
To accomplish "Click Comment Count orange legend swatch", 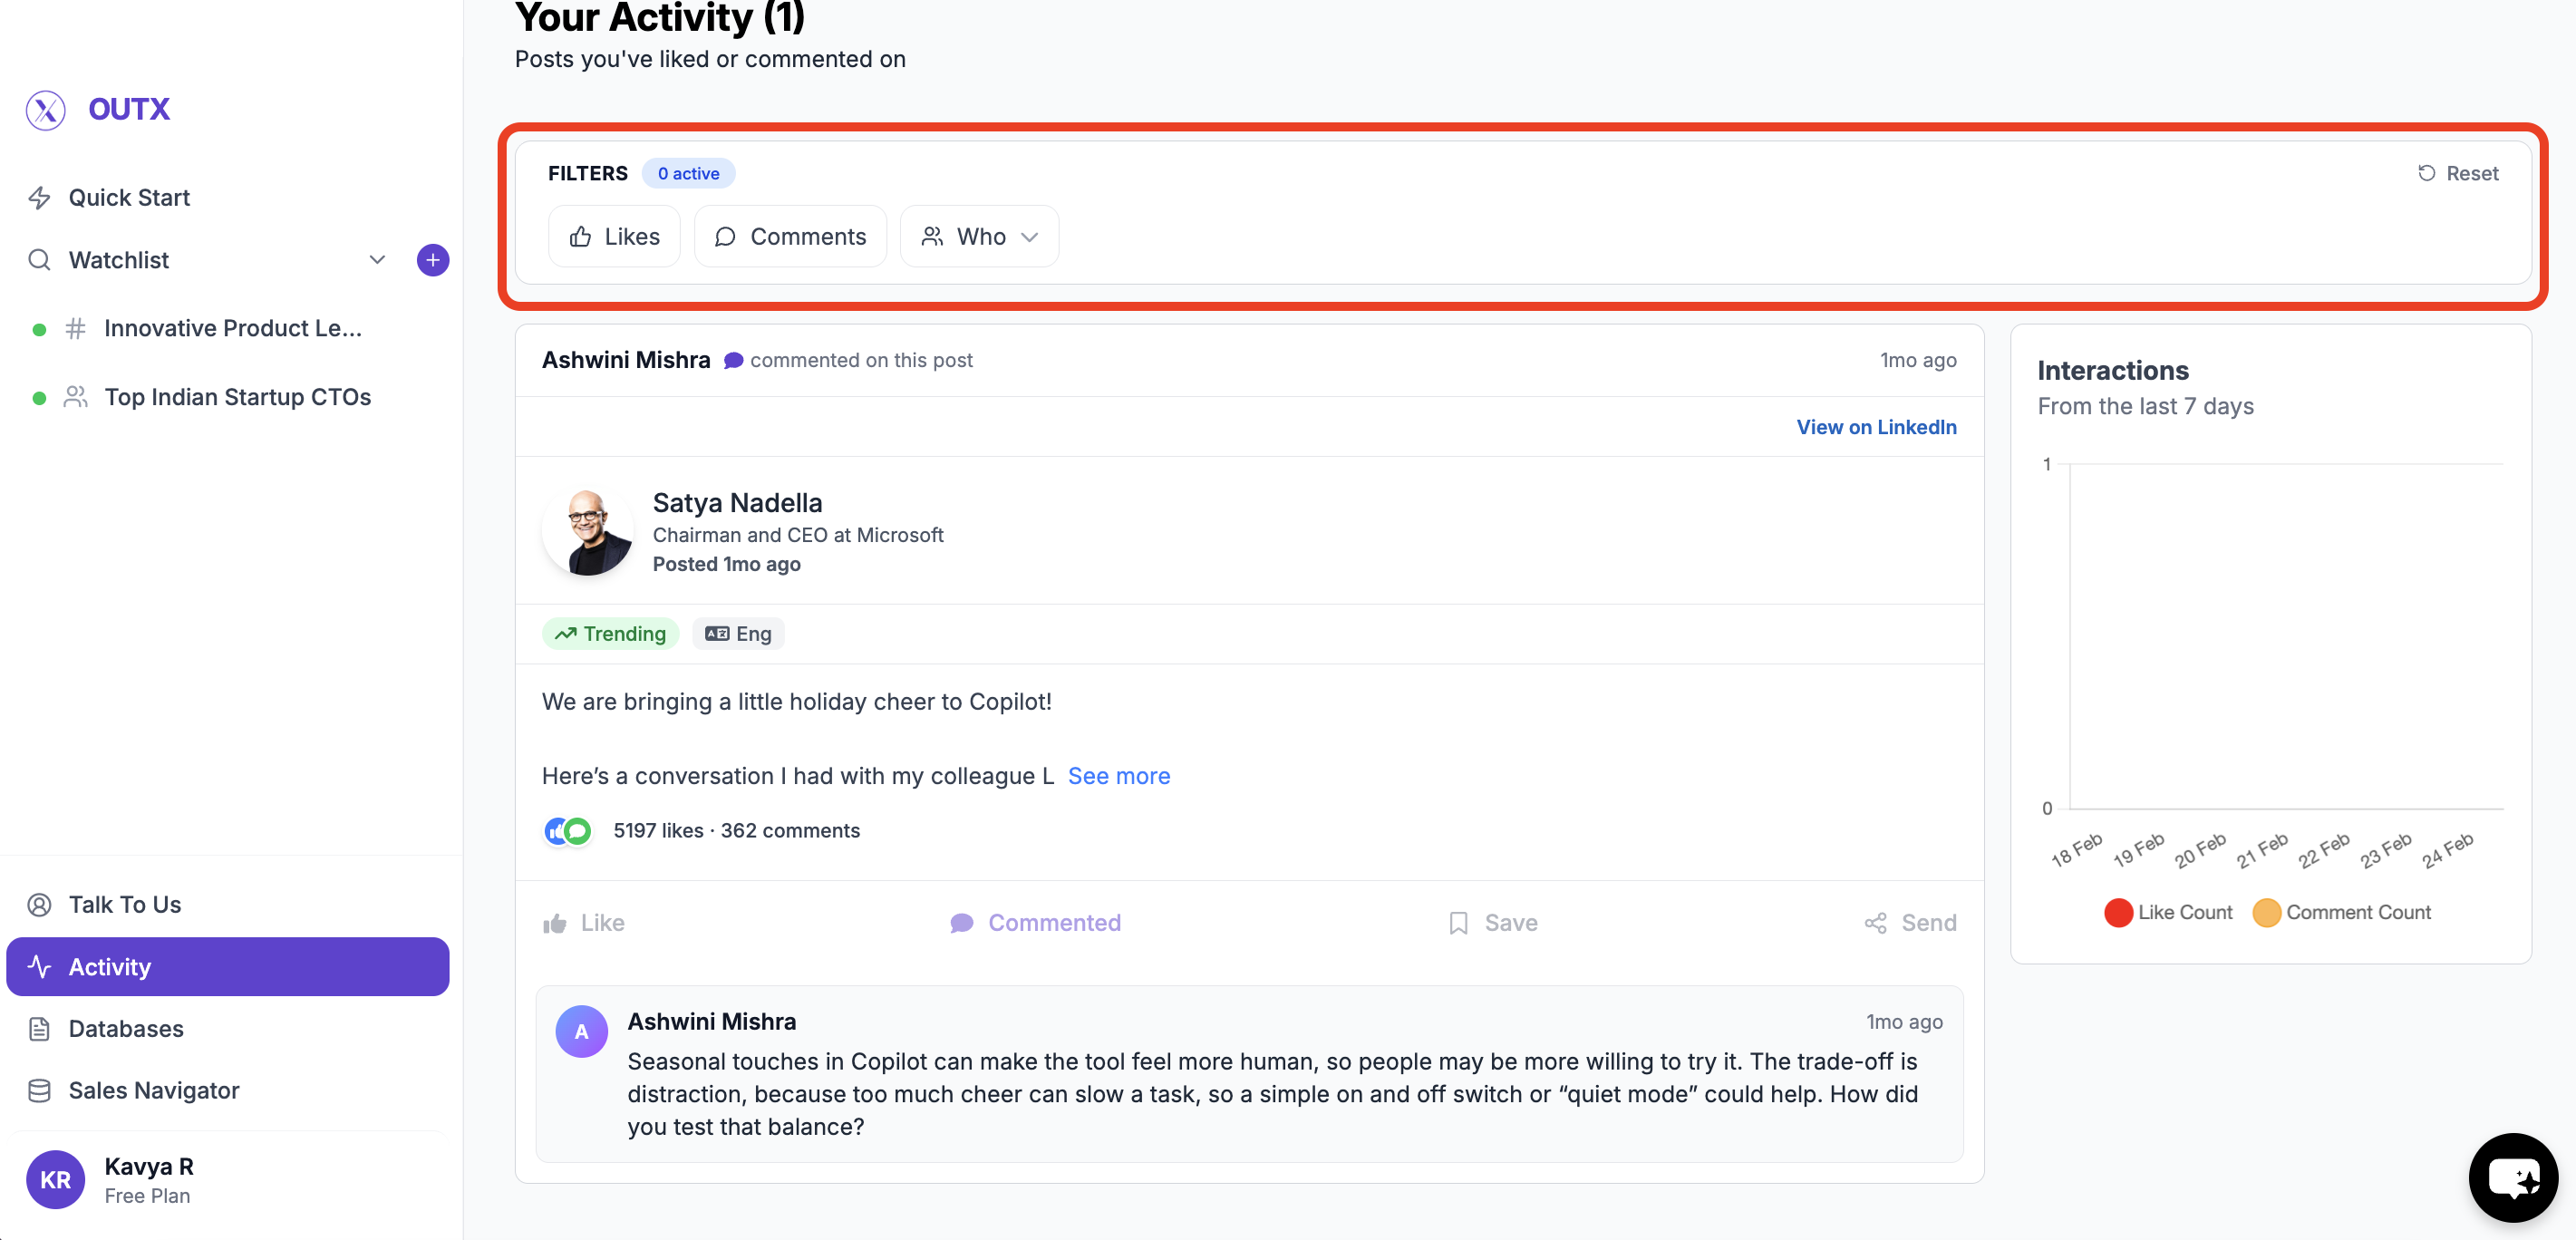I will coord(2266,912).
